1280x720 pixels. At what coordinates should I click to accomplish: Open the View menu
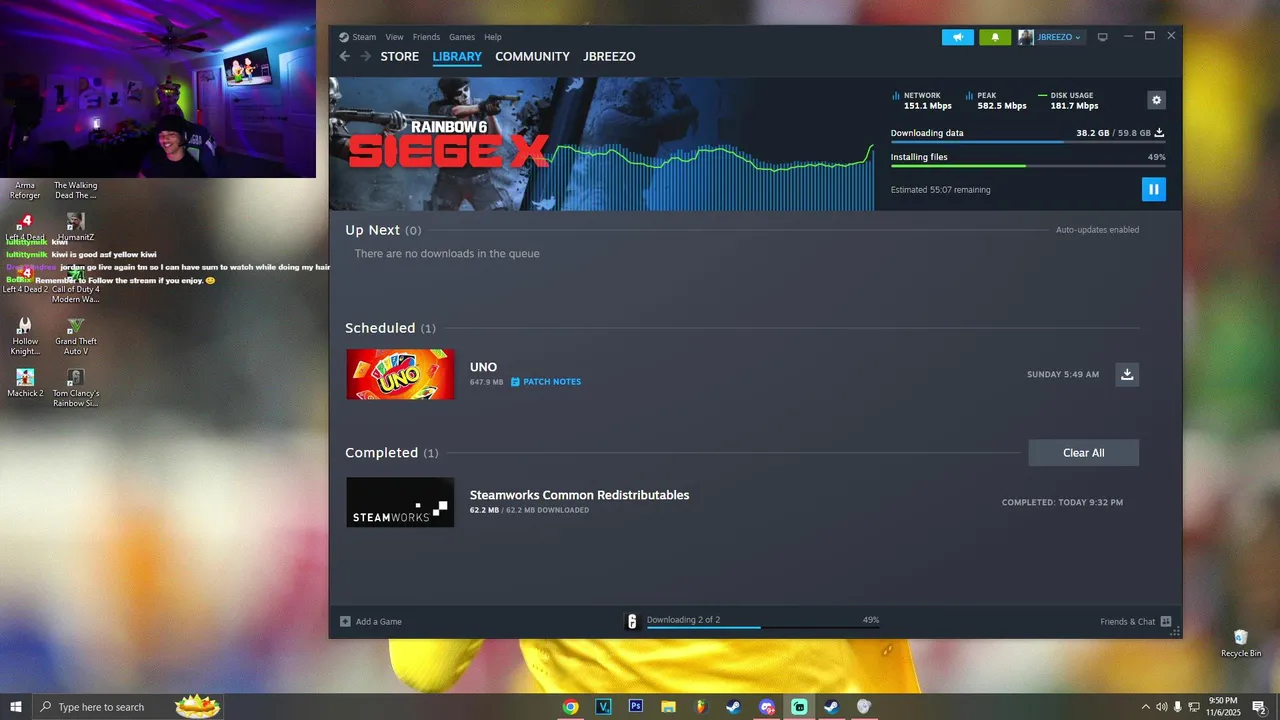(394, 37)
